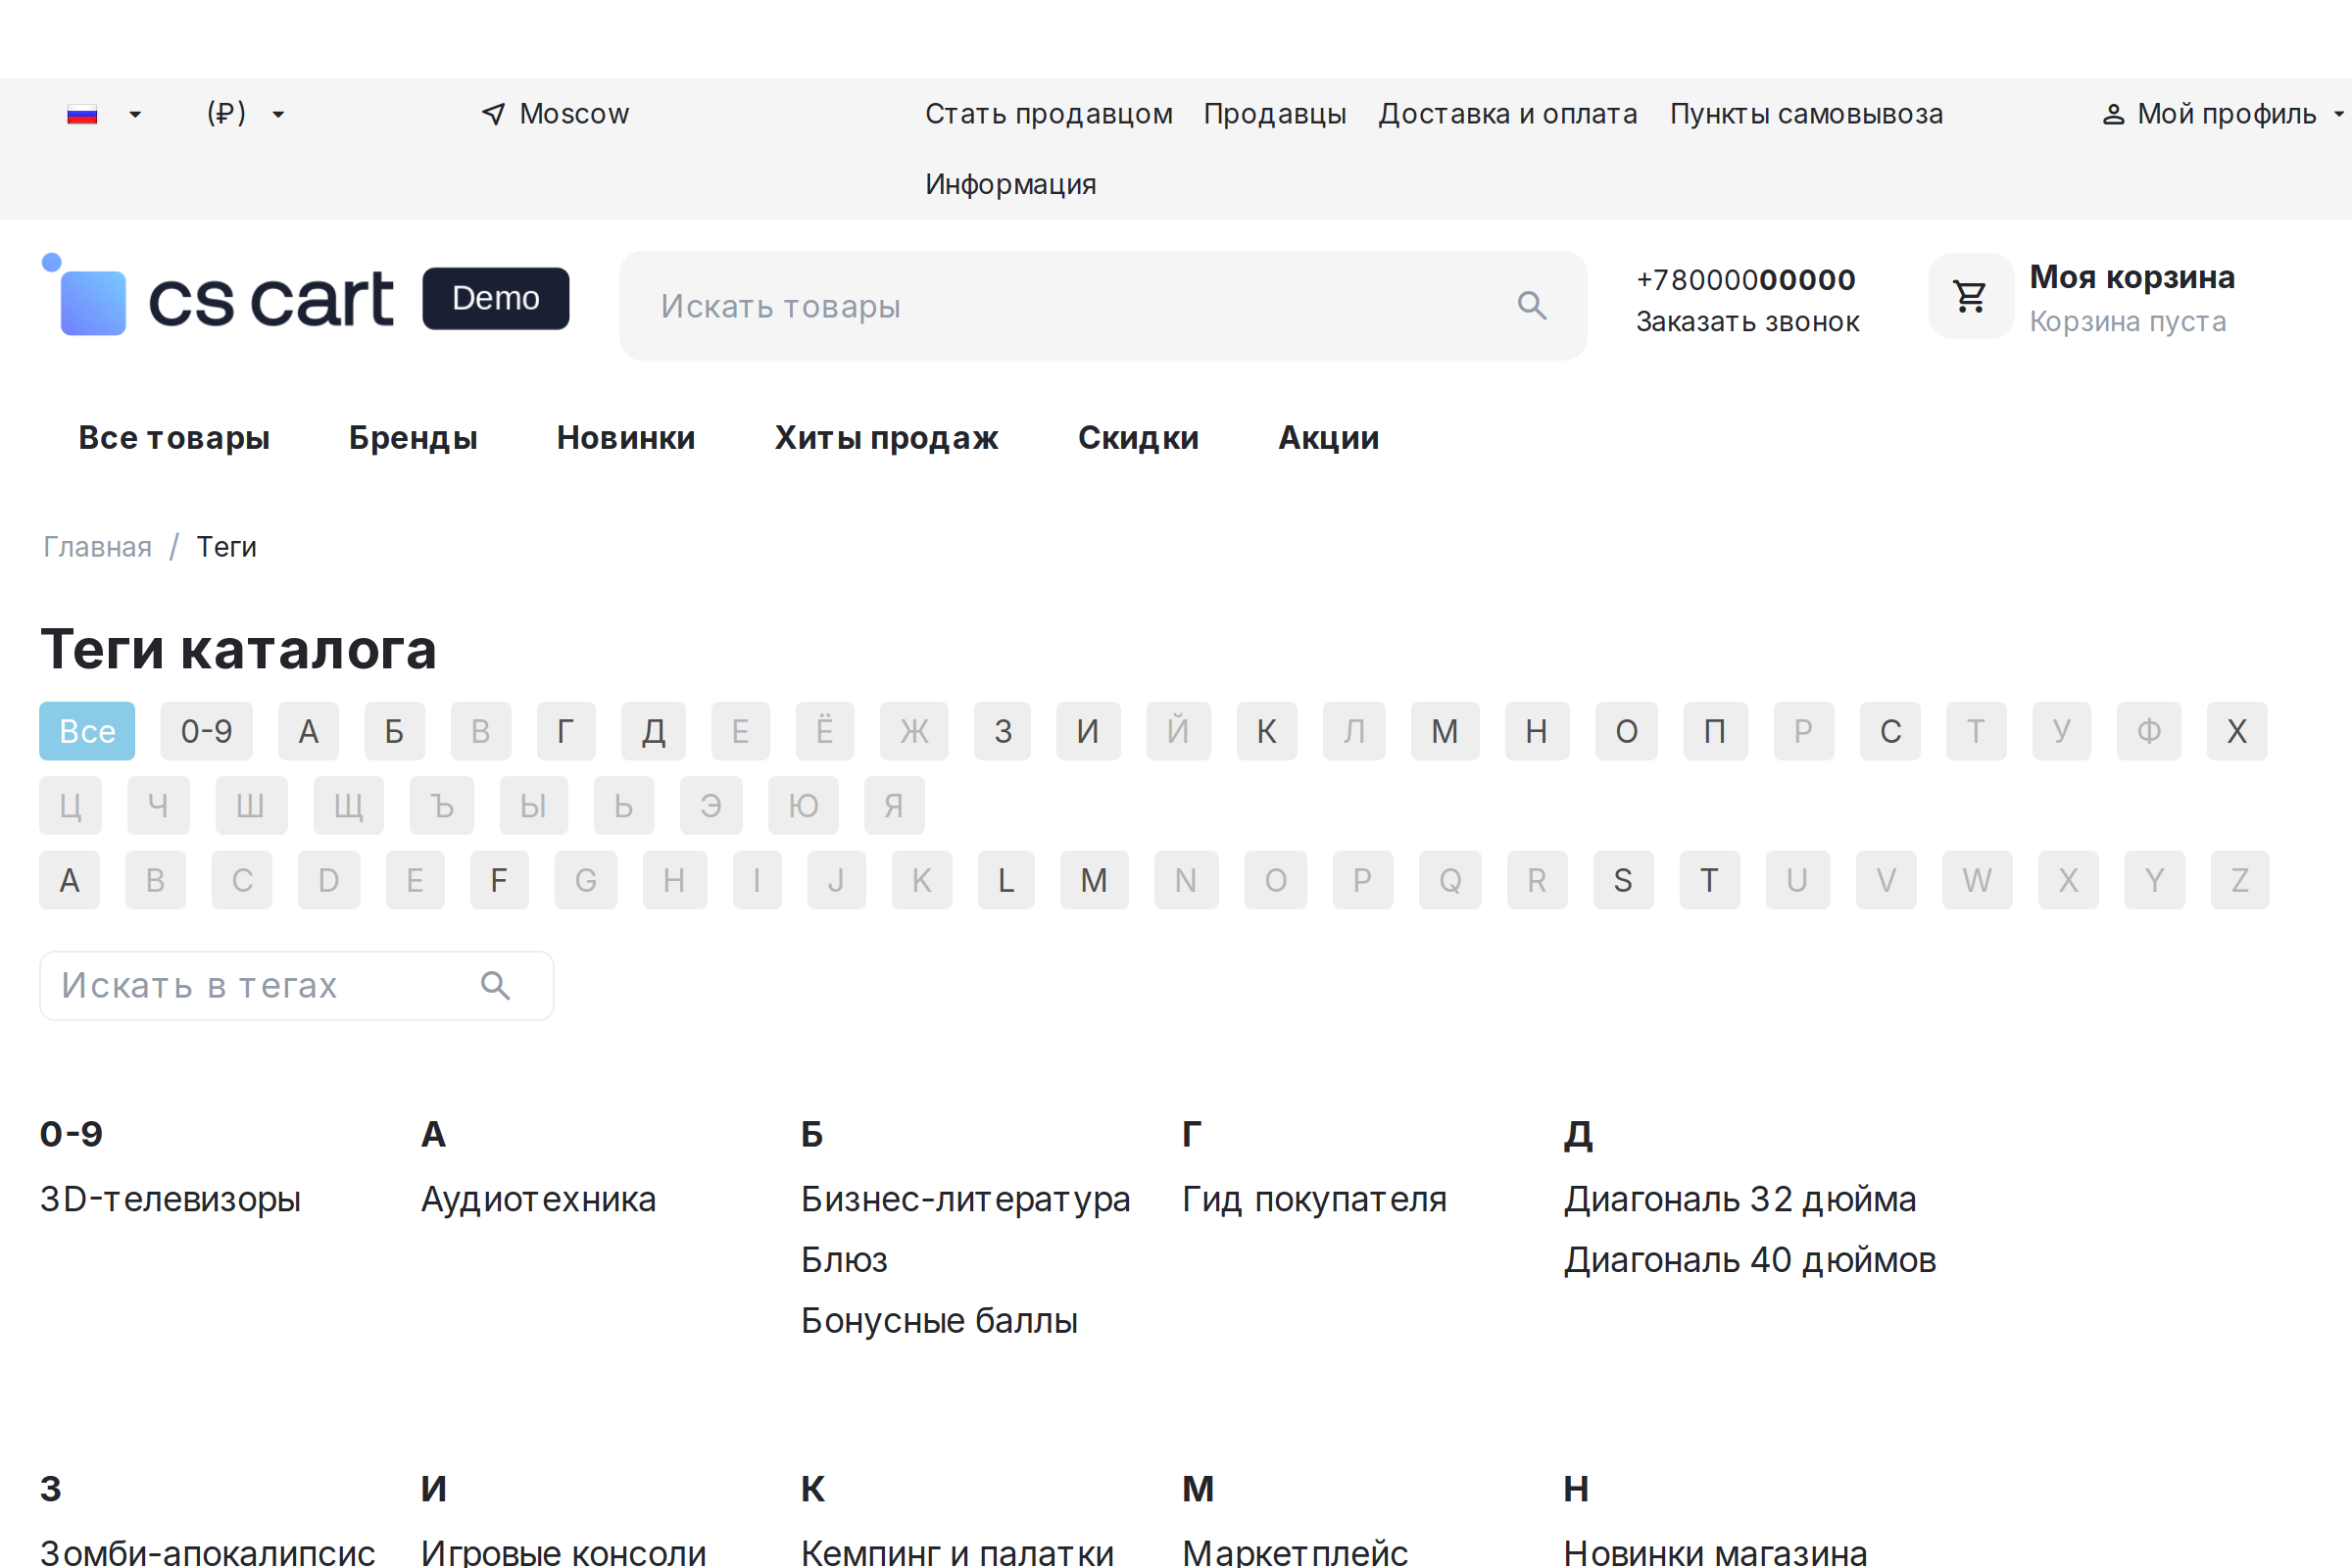This screenshot has width=2352, height=1568.
Task: Focus the Искать в тегах field
Action: [x=296, y=986]
